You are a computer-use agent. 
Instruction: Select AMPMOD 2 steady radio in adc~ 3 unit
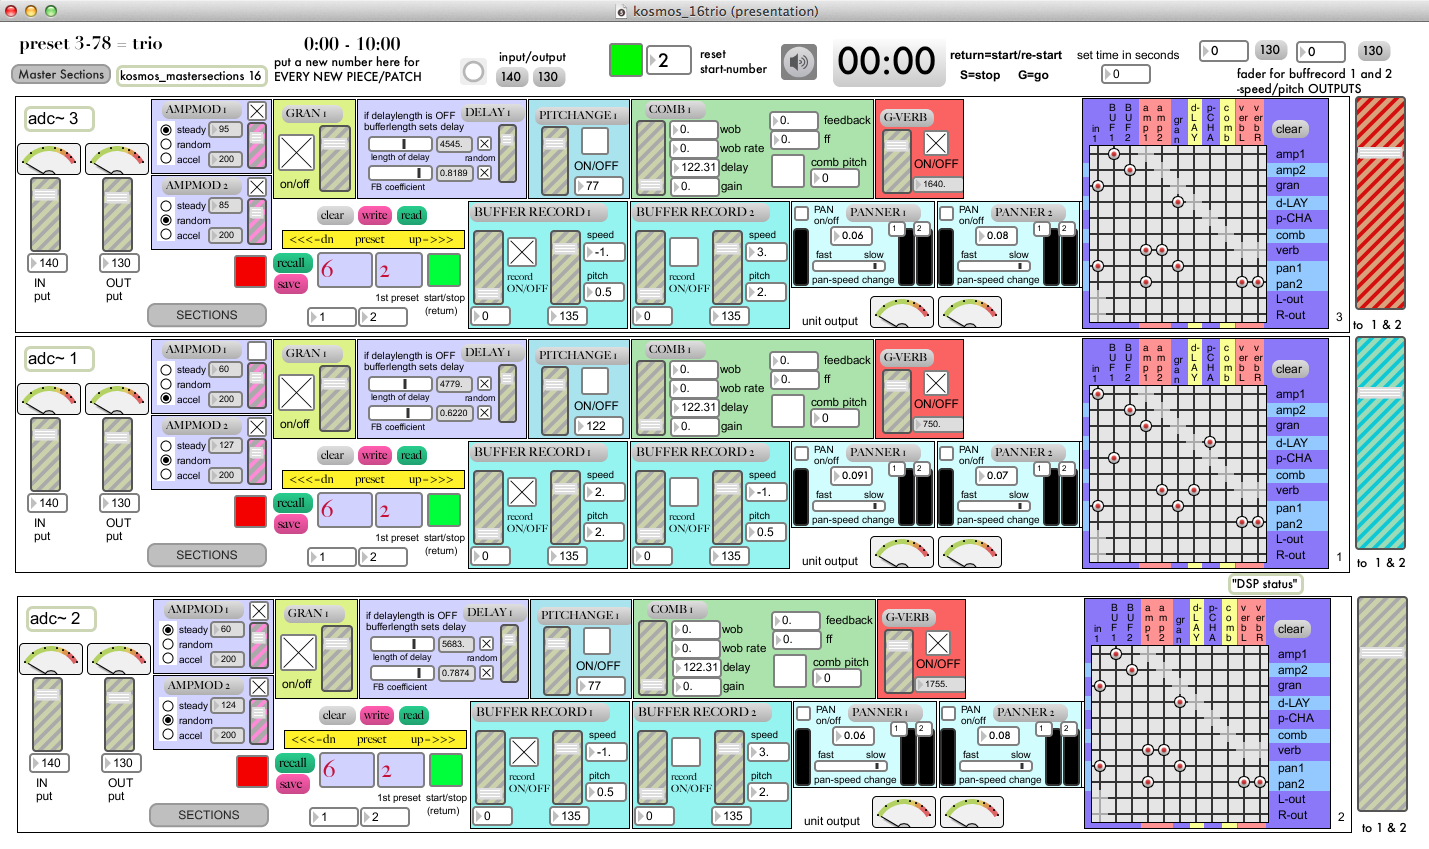[167, 205]
